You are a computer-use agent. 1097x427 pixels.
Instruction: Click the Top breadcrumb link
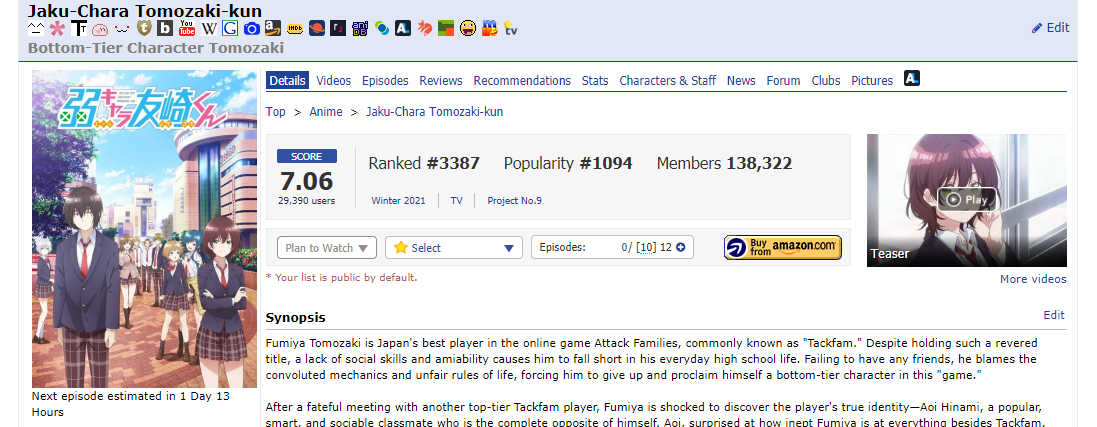point(276,112)
